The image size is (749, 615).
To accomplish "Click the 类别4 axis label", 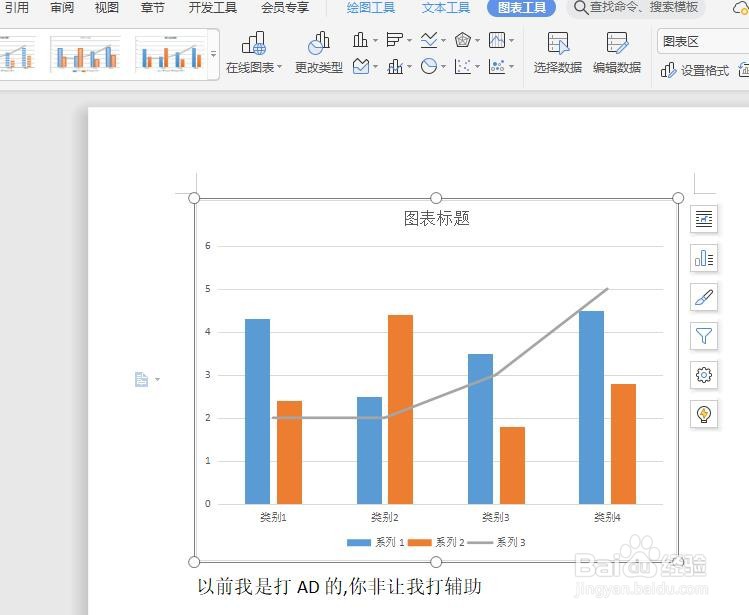I will 607,517.
